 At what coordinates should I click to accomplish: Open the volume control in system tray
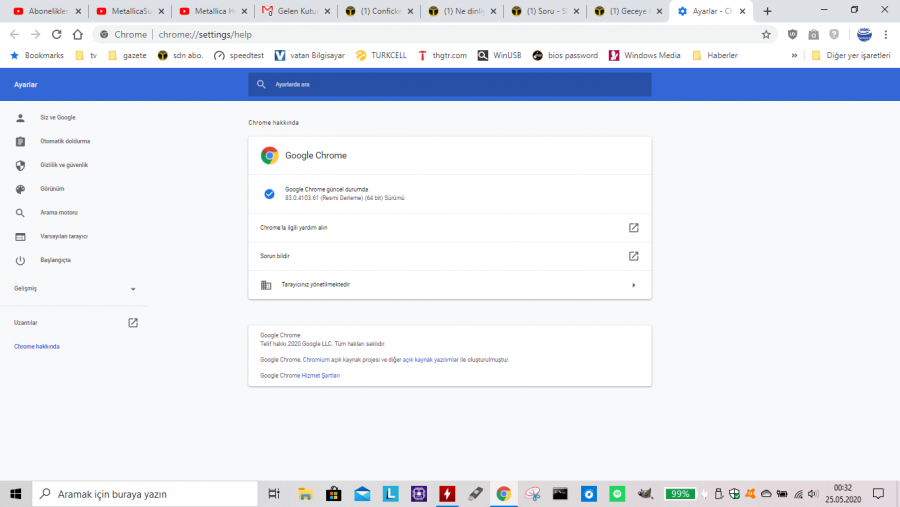(x=813, y=494)
